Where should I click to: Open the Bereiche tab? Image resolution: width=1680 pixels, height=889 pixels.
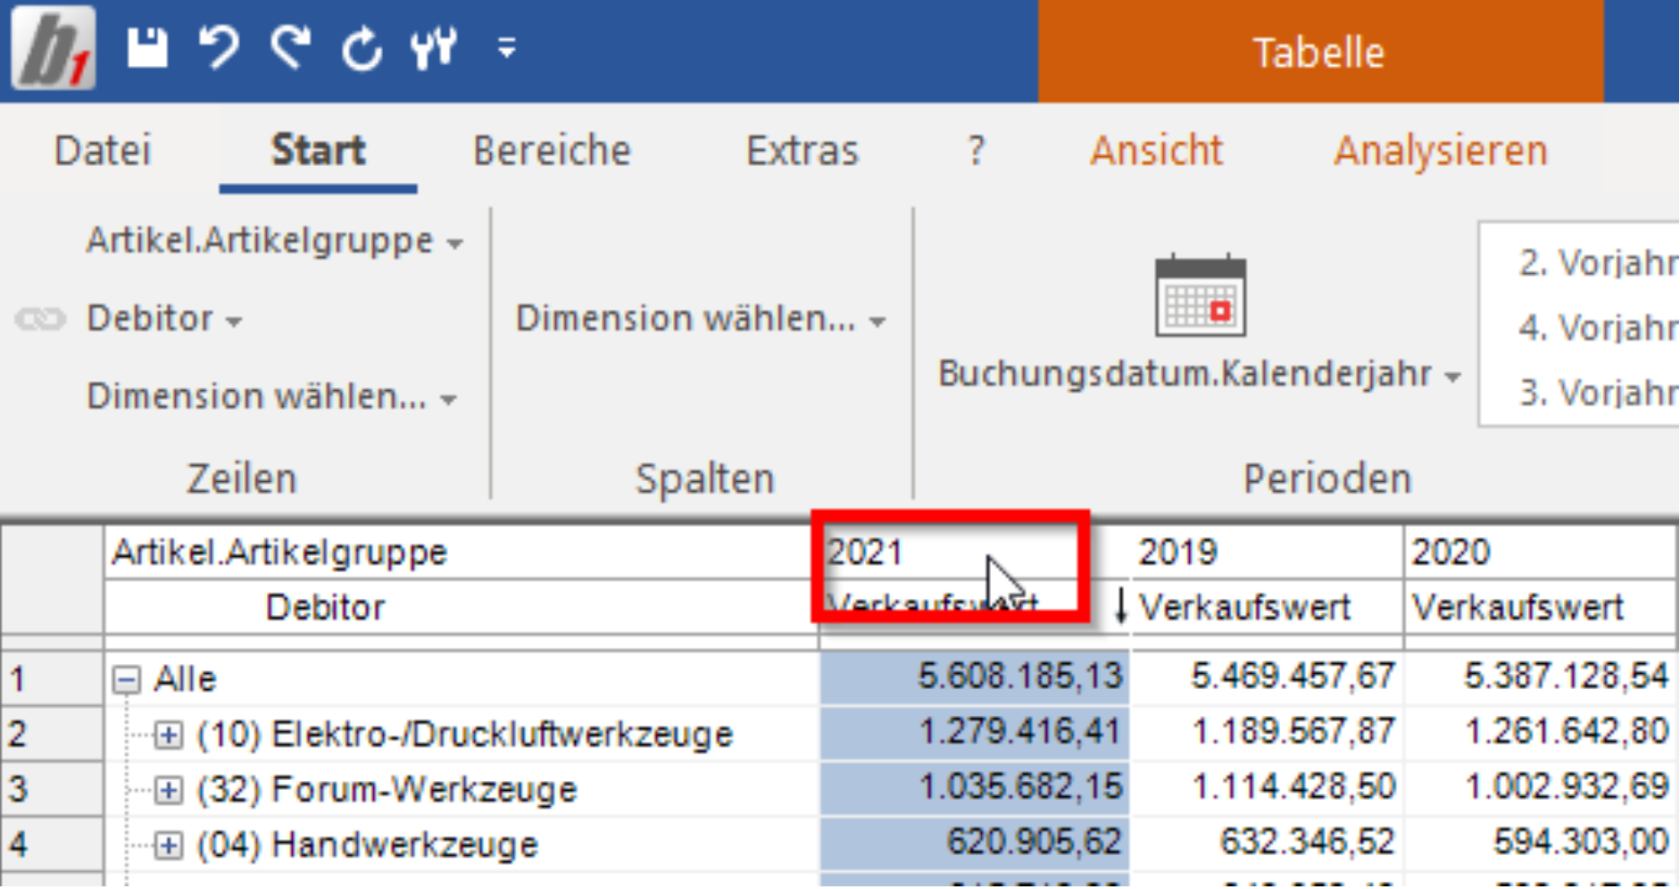[552, 151]
